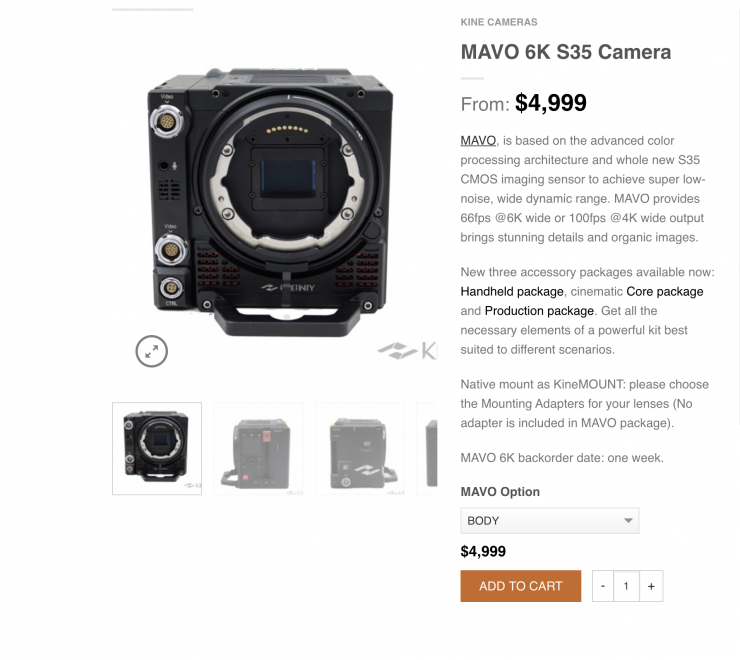Follow the Core package link
Viewport: 740px width, 660px height.
(664, 291)
